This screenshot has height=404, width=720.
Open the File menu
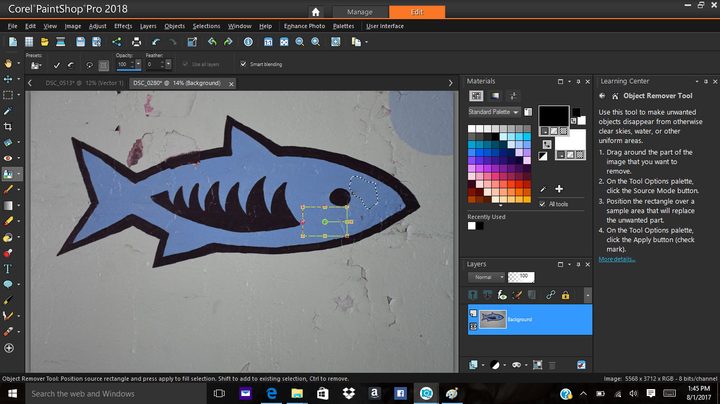point(12,26)
